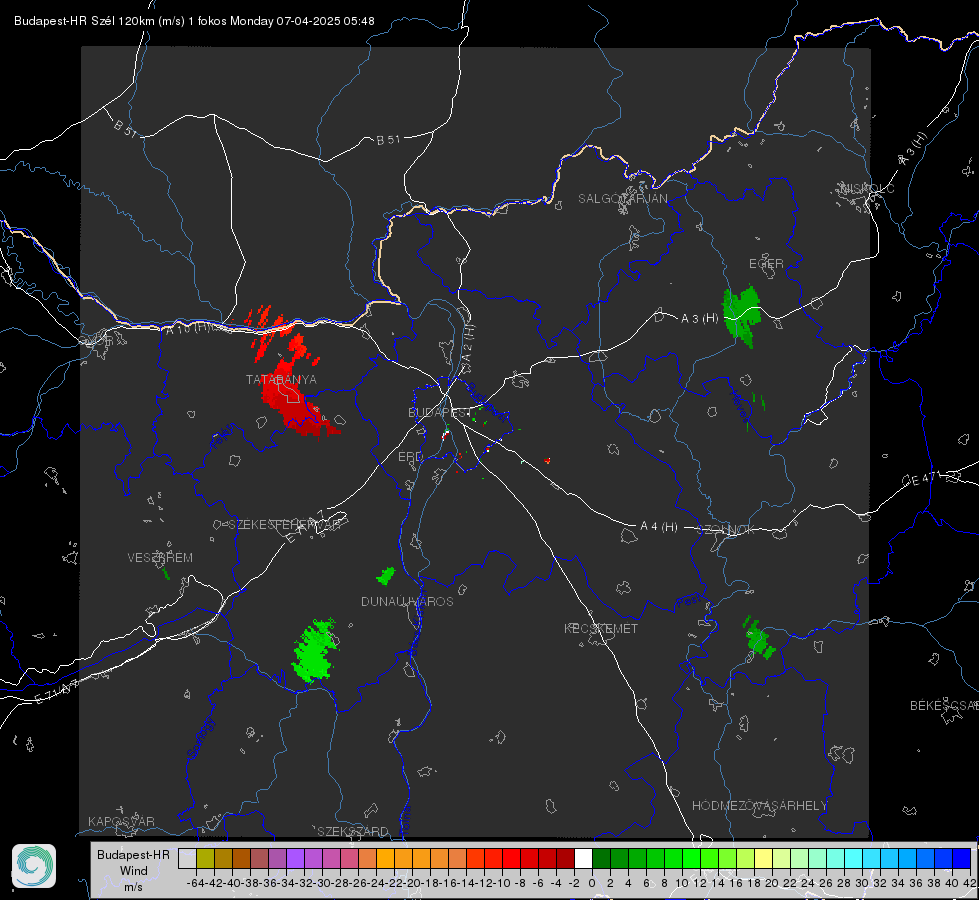
Task: Click the swirl weather logo icon
Action: (x=34, y=866)
